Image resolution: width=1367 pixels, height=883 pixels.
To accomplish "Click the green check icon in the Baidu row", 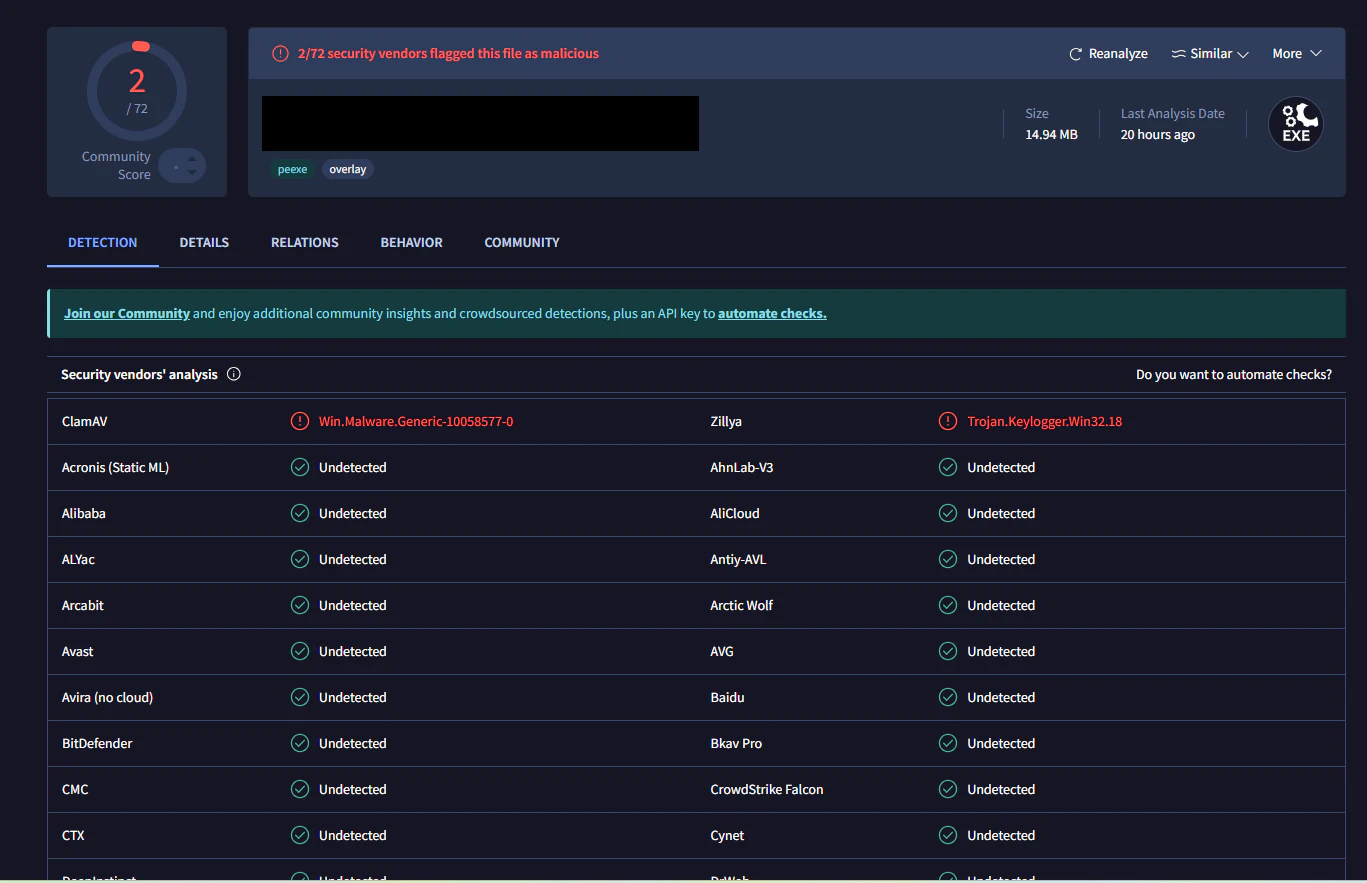I will pos(948,697).
